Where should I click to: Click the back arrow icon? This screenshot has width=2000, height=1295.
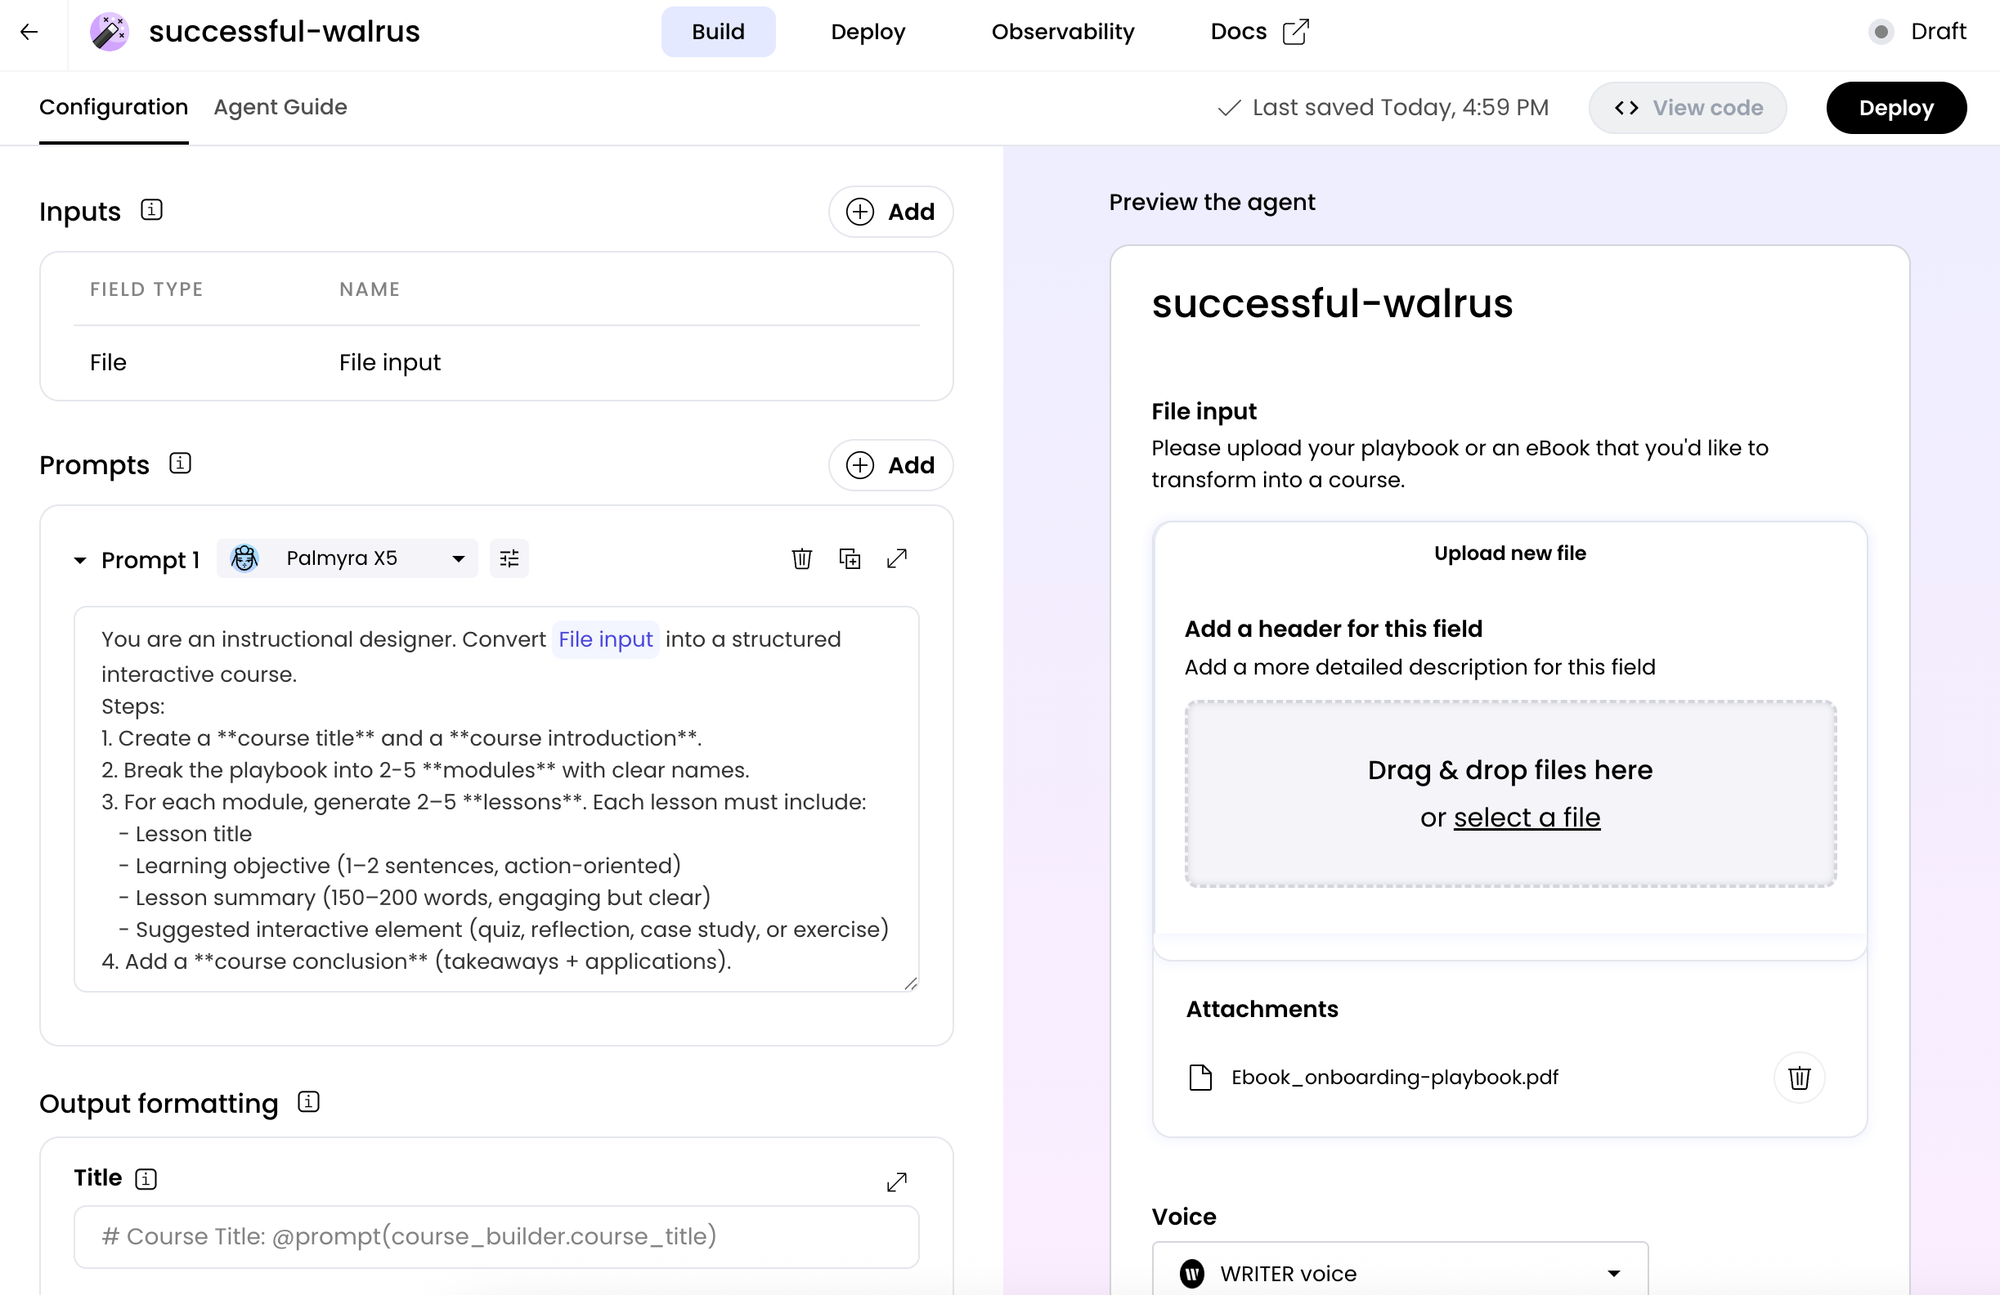coord(29,32)
